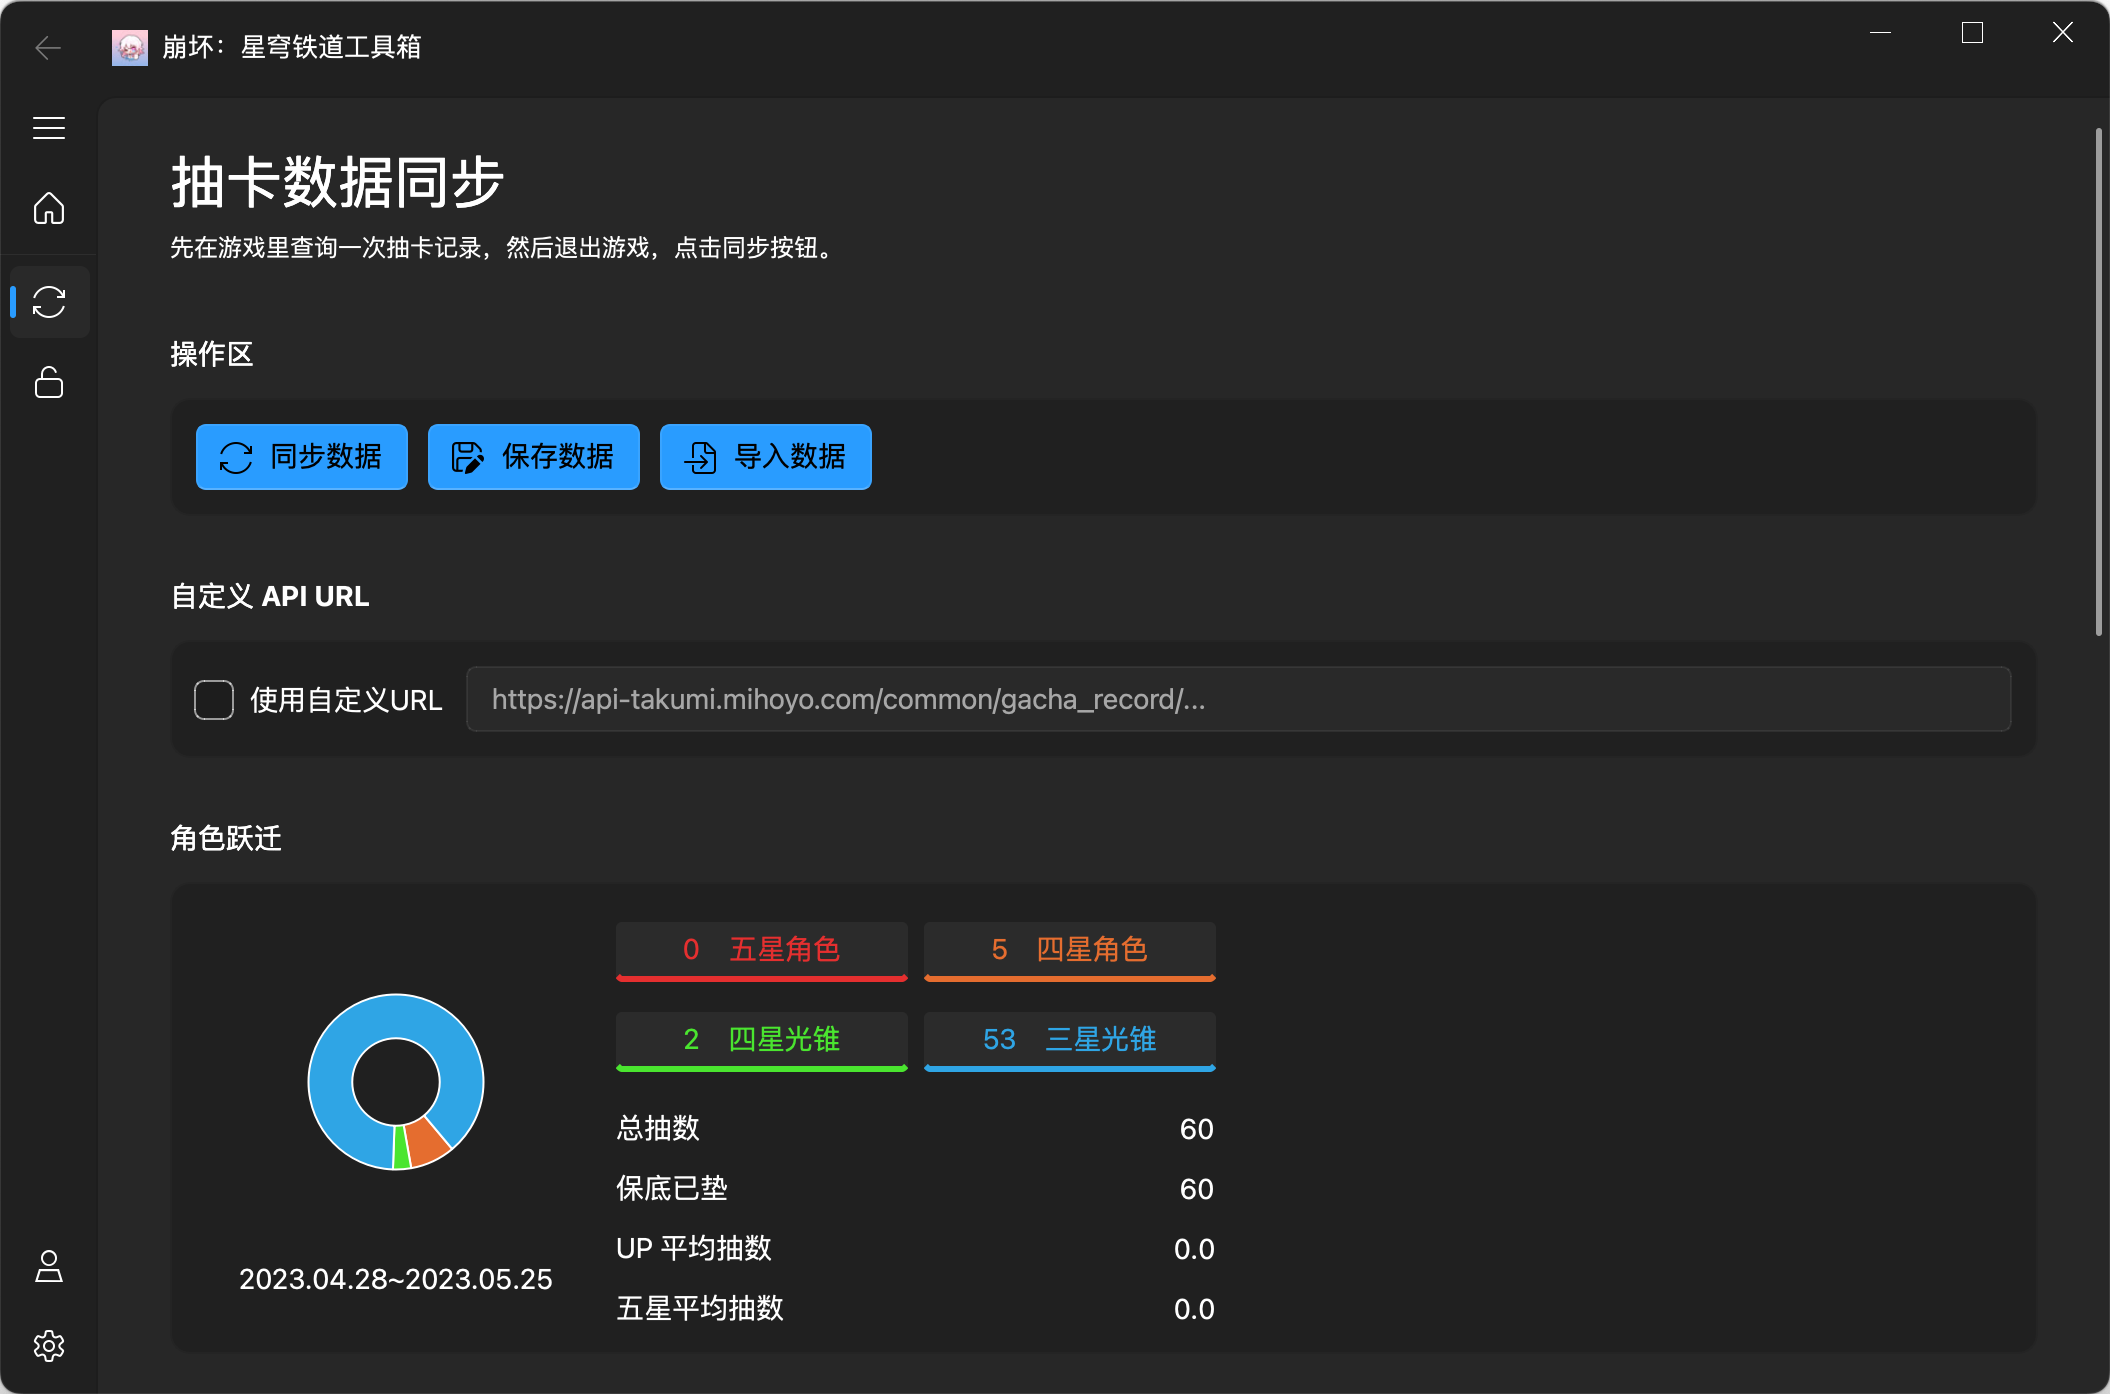Click the 保存数据 button
Viewport: 2110px width, 1394px height.
coord(533,457)
